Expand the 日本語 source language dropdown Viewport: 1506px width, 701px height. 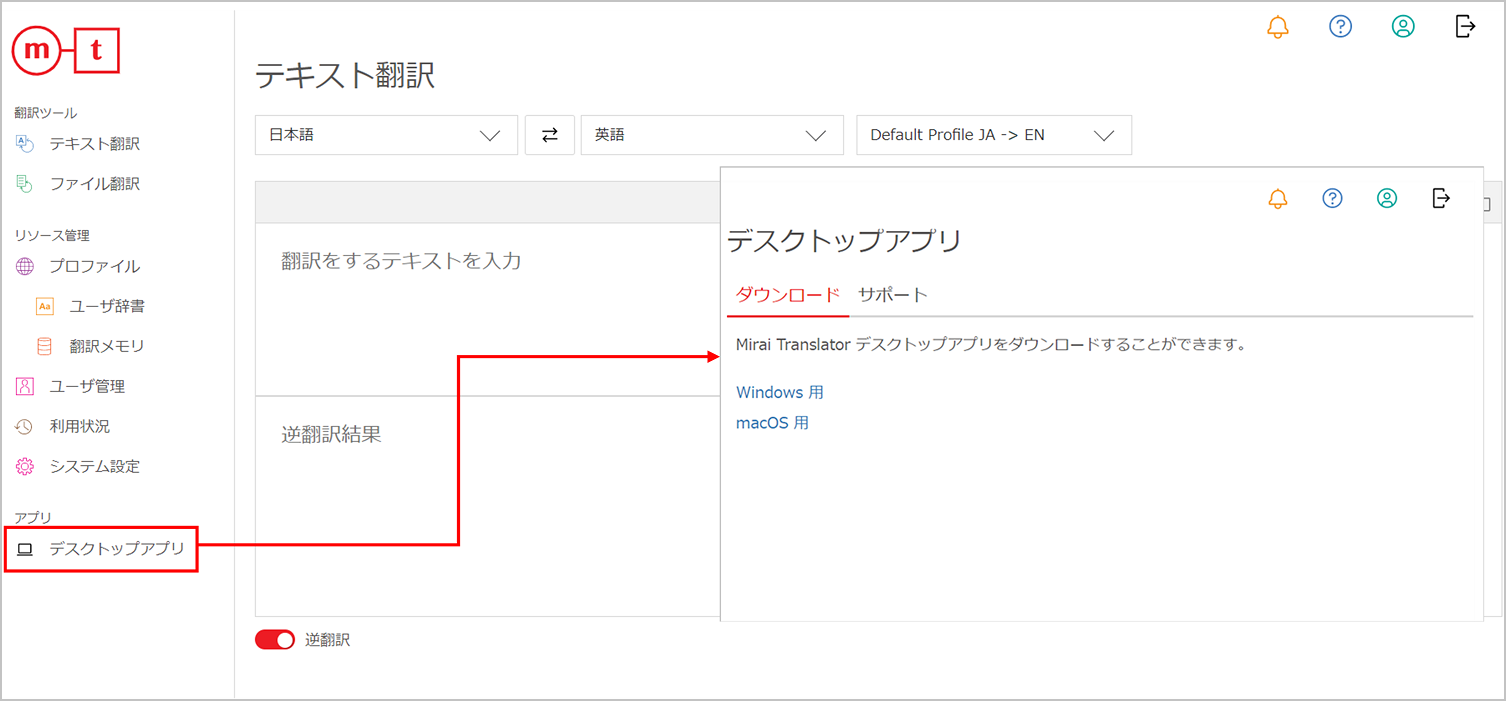tap(386, 135)
